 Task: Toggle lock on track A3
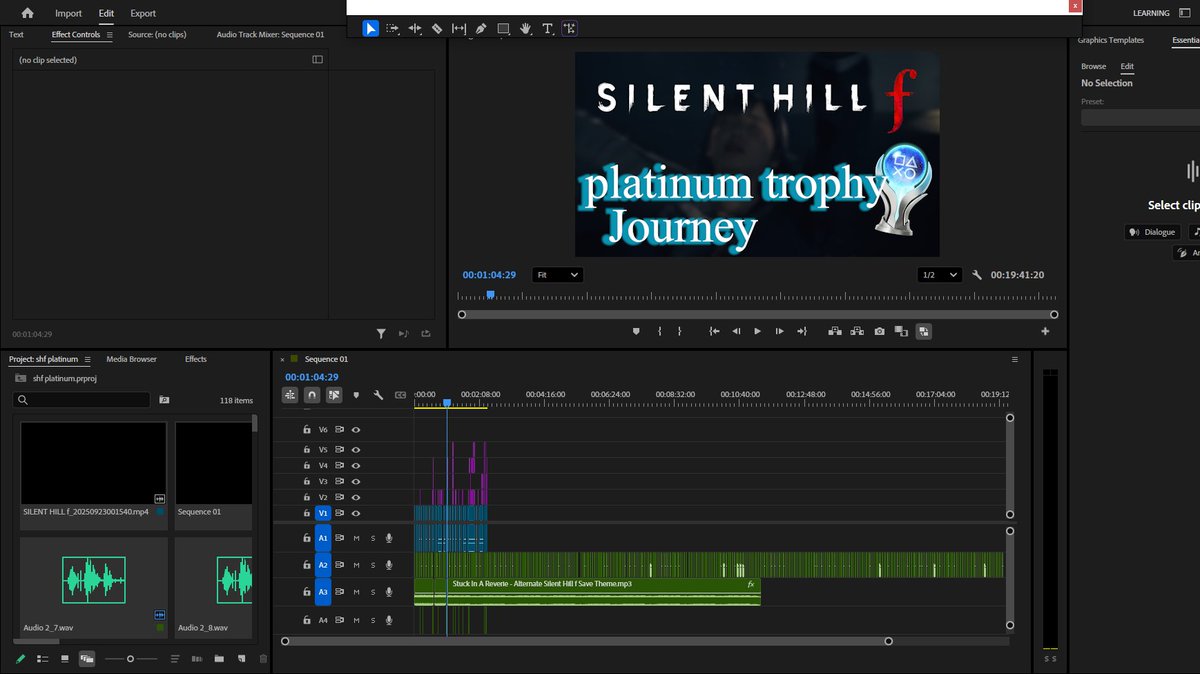tap(307, 592)
